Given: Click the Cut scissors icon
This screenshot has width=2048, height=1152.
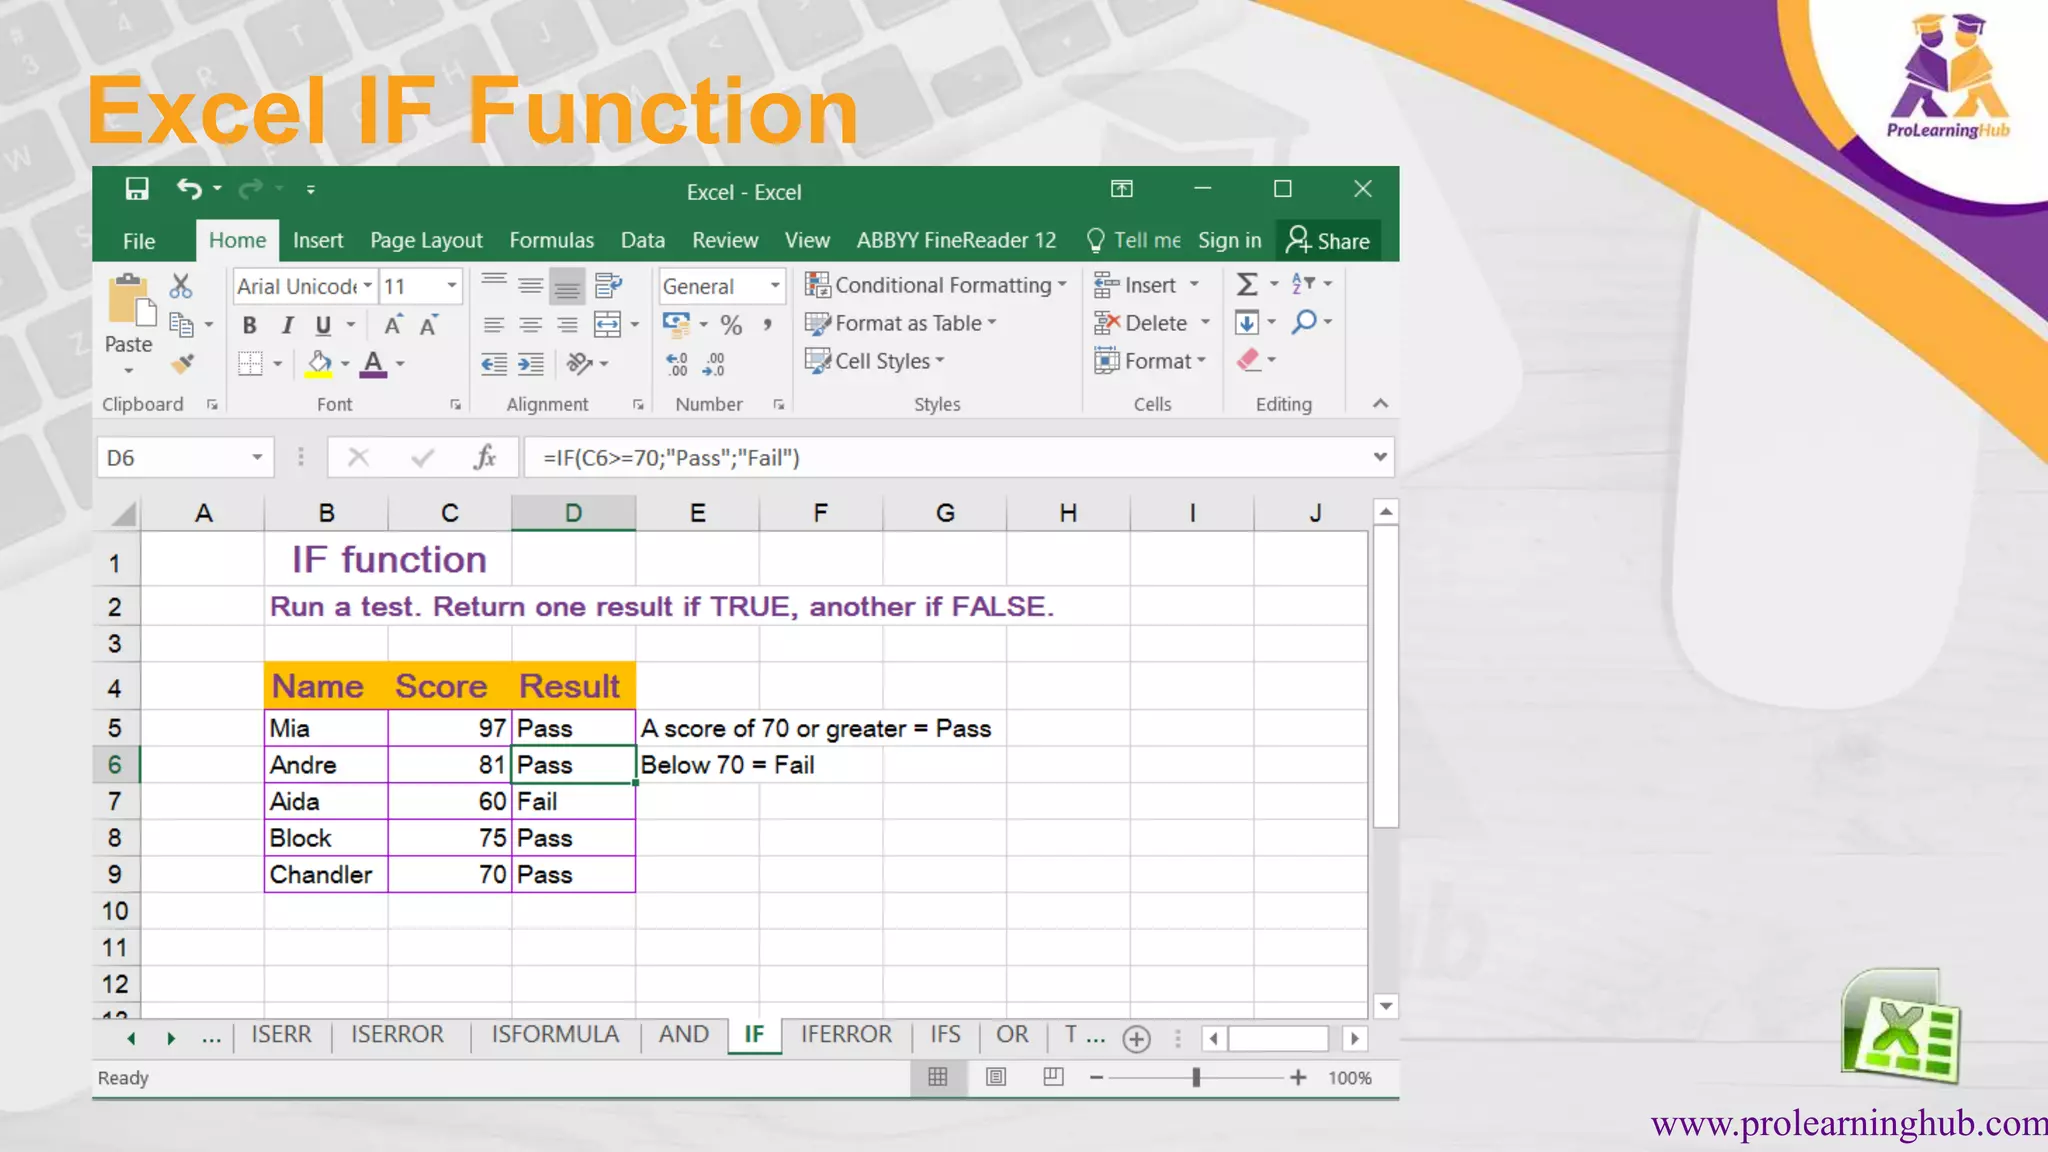Looking at the screenshot, I should click(181, 287).
